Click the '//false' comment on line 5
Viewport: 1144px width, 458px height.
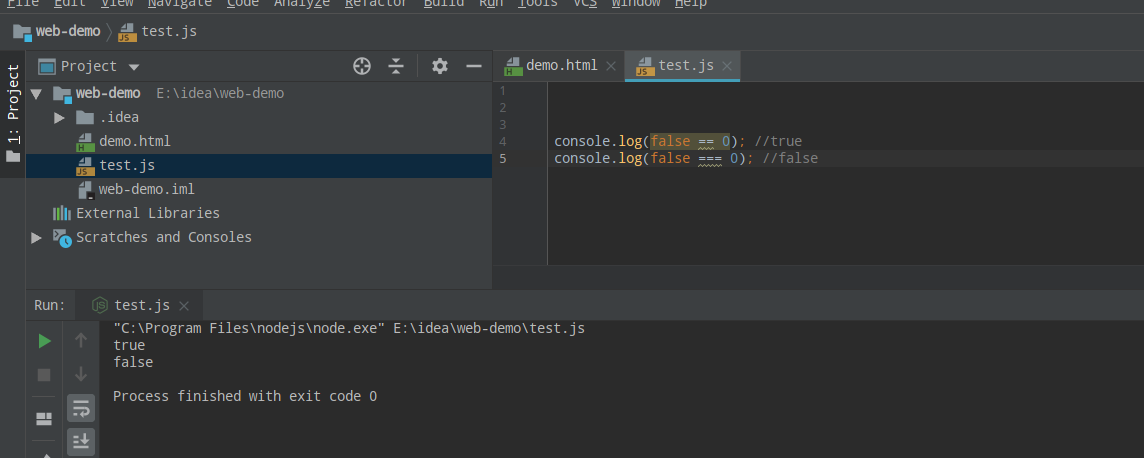[x=790, y=158]
